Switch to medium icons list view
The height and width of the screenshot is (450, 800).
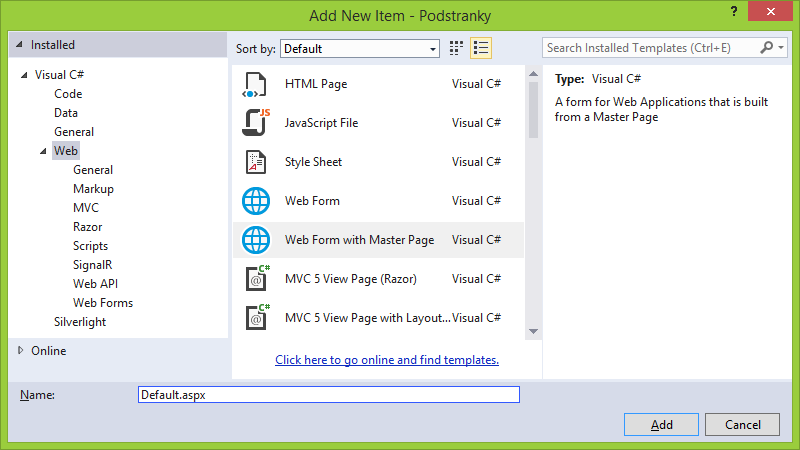click(481, 48)
